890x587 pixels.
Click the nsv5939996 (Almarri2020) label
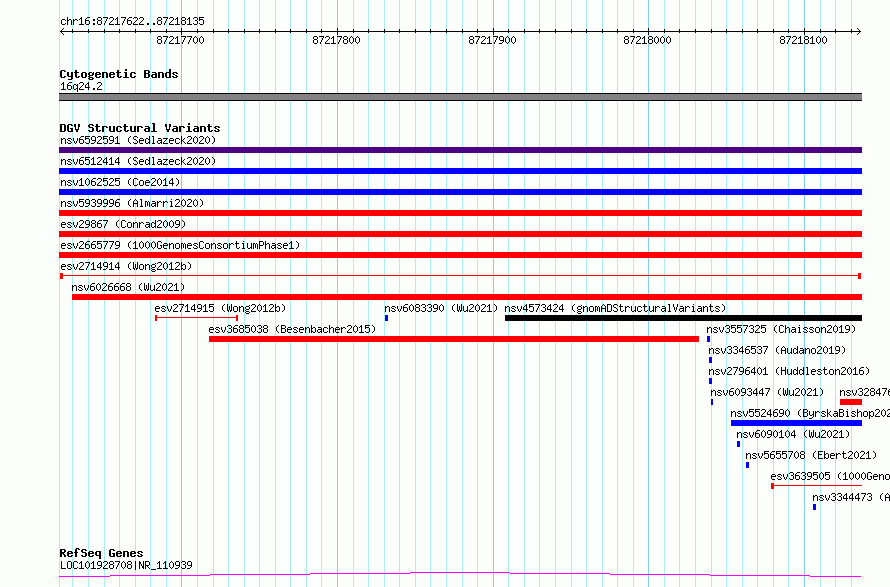click(132, 203)
